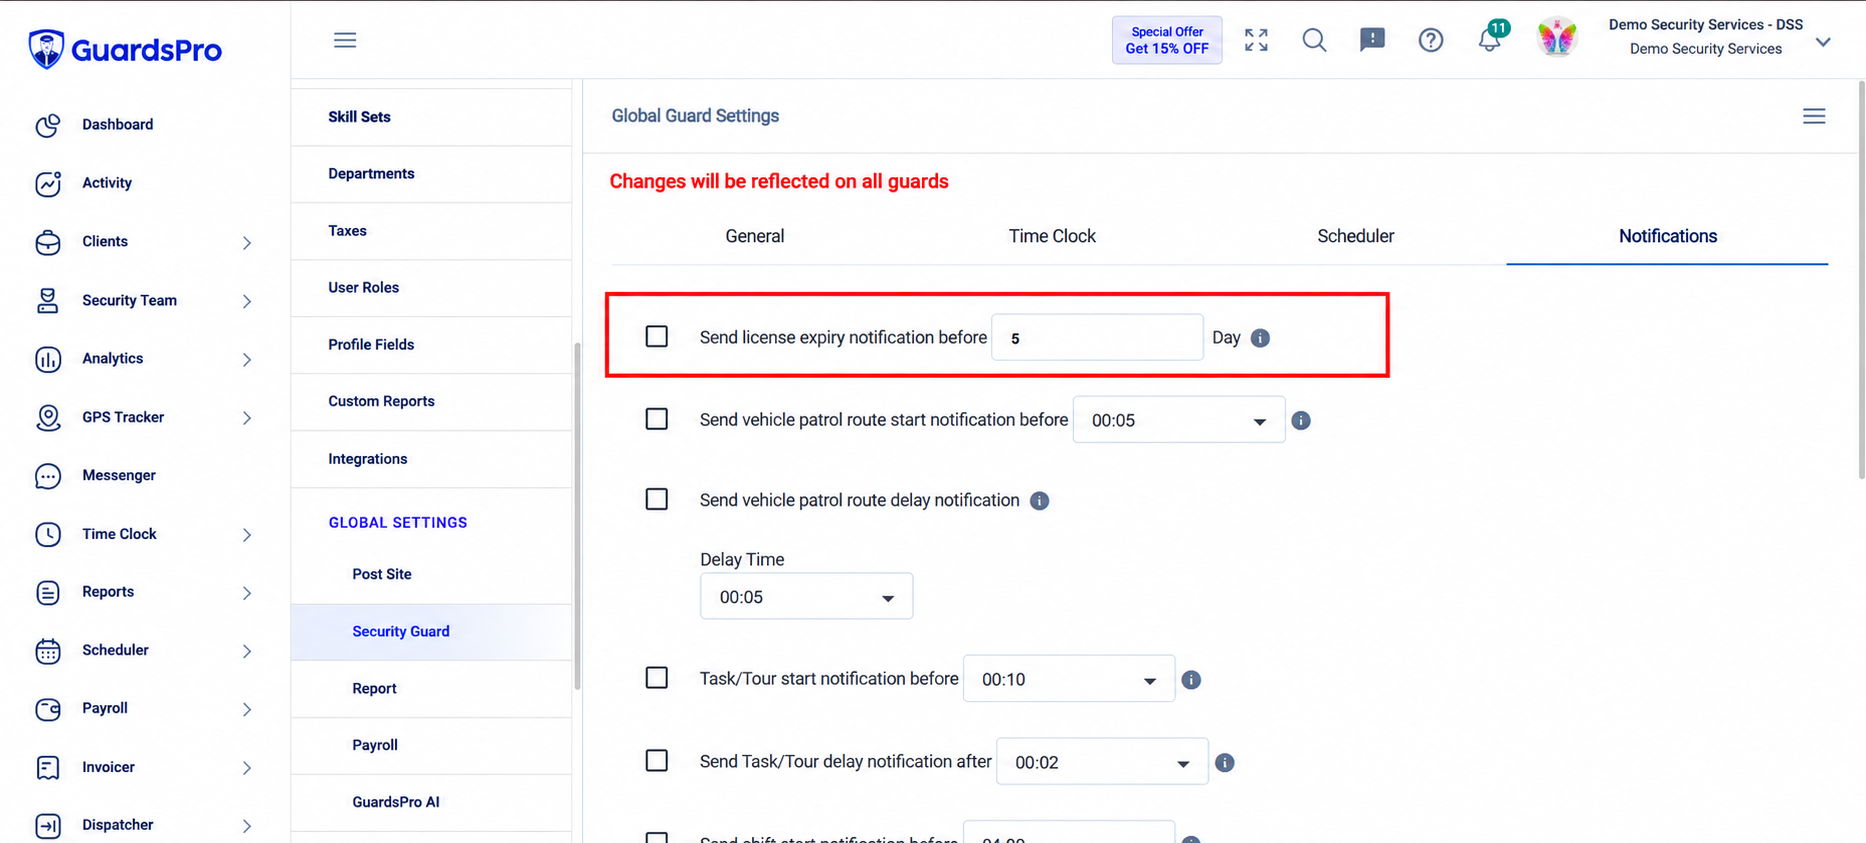Toggle the hamburger sidebar menu icon
Image resolution: width=1866 pixels, height=843 pixels.
pyautogui.click(x=345, y=40)
